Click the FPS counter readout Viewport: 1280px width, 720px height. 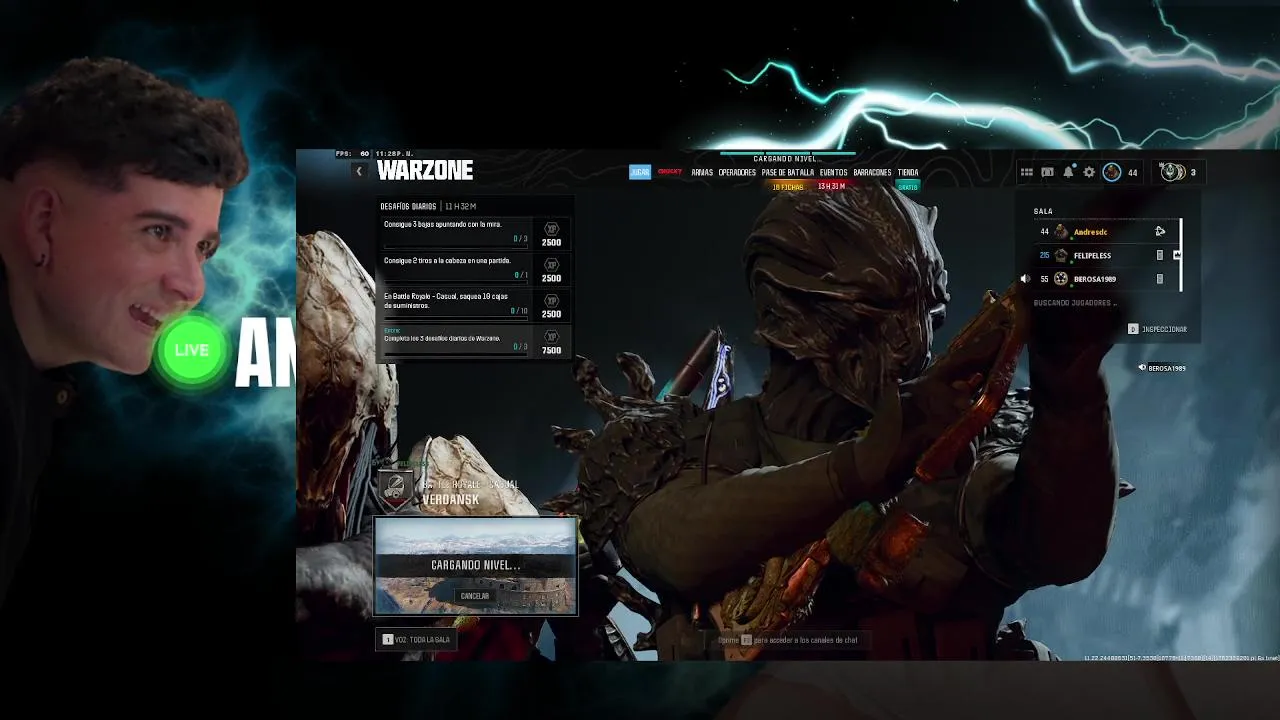pos(353,154)
